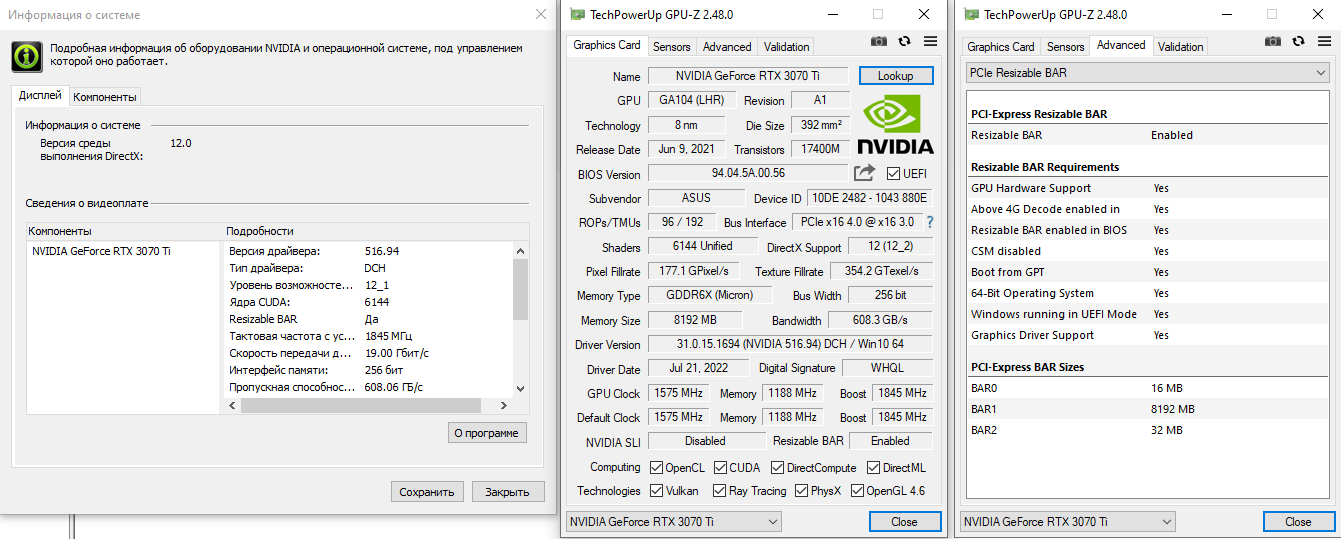This screenshot has height=539, width=1343.
Task: Click the Name field showing RTX 3070 Ti
Action: point(748,76)
